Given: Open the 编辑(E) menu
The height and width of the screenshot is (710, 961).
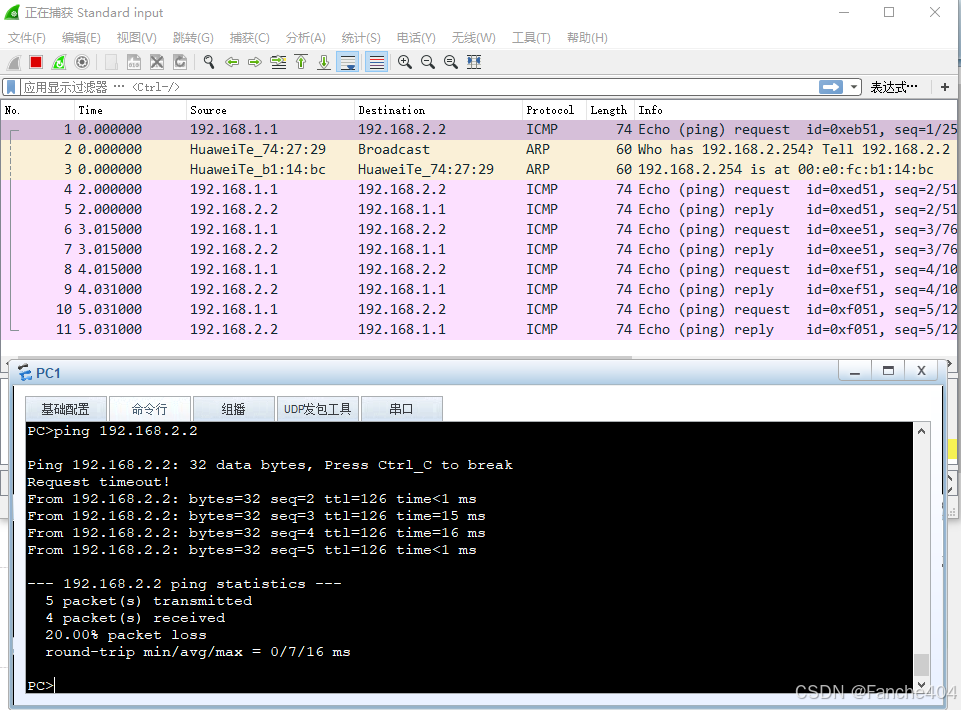Looking at the screenshot, I should [81, 38].
